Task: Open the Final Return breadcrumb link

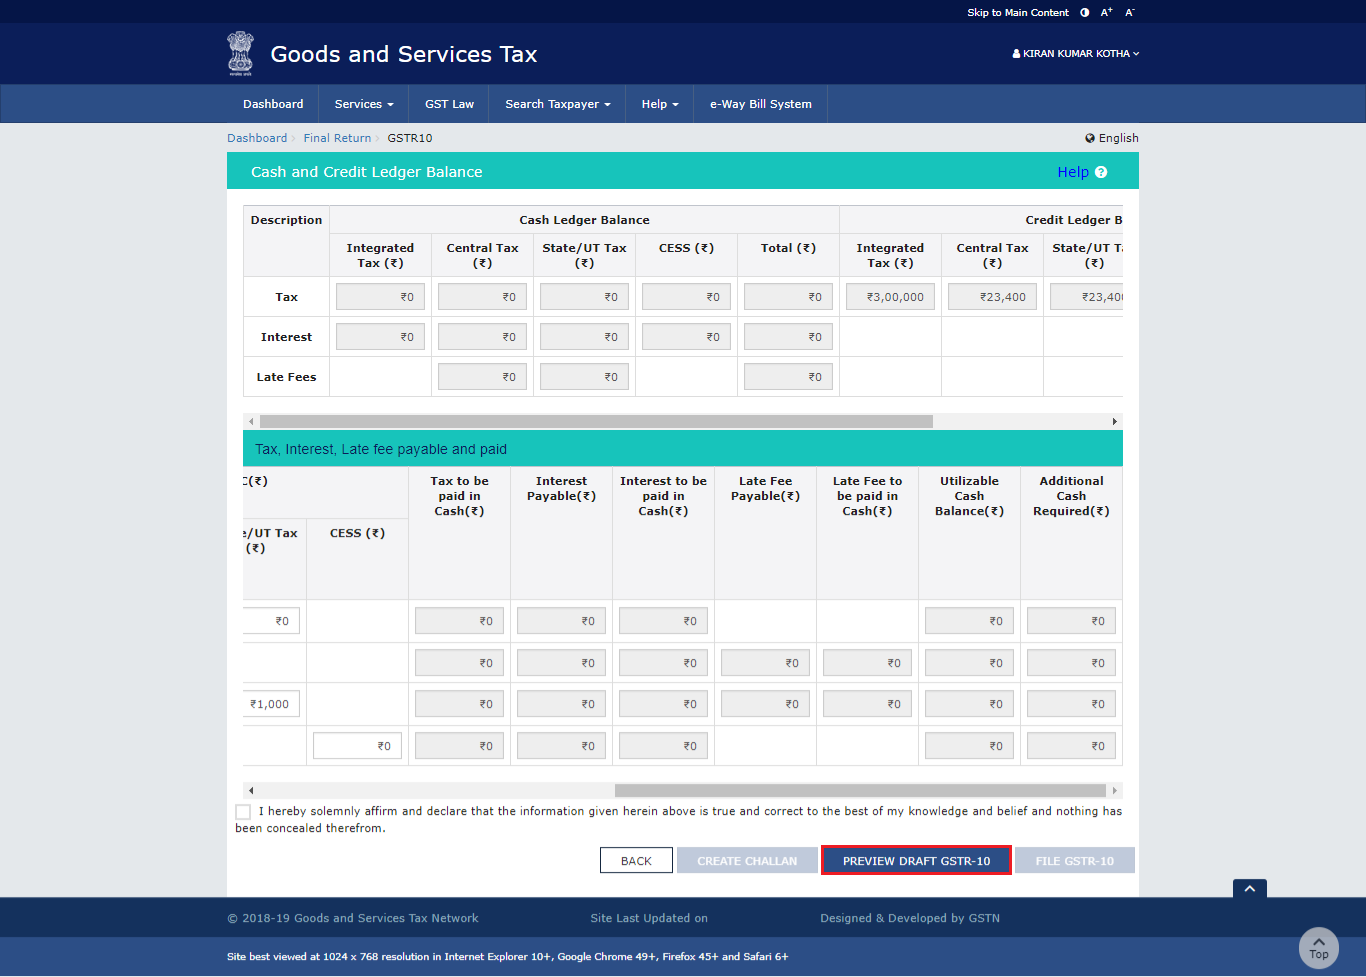Action: [337, 138]
